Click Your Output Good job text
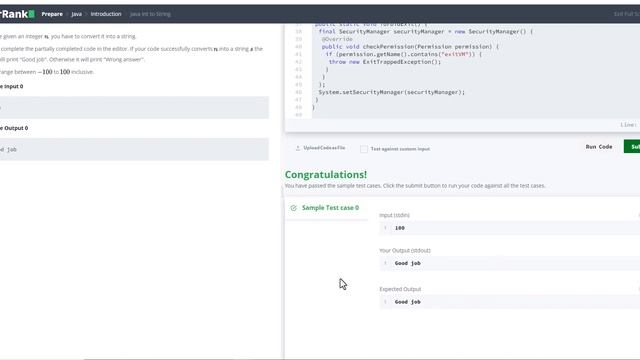640x360 pixels. coord(407,263)
